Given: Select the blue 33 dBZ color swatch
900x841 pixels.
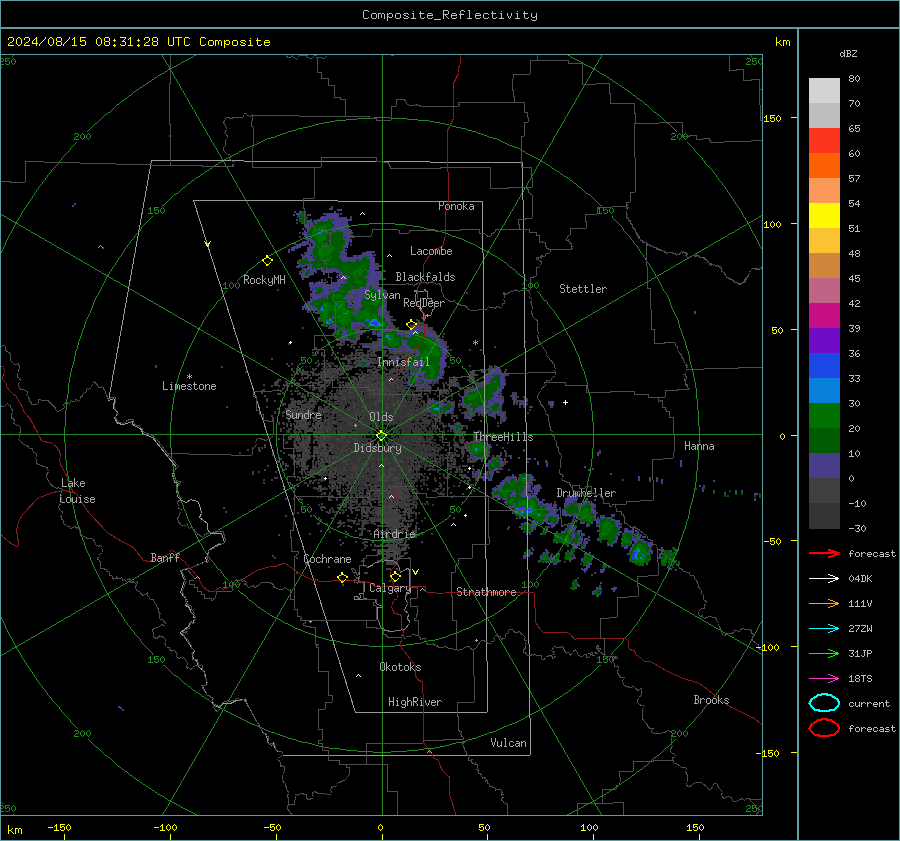Looking at the screenshot, I should pos(824,365).
